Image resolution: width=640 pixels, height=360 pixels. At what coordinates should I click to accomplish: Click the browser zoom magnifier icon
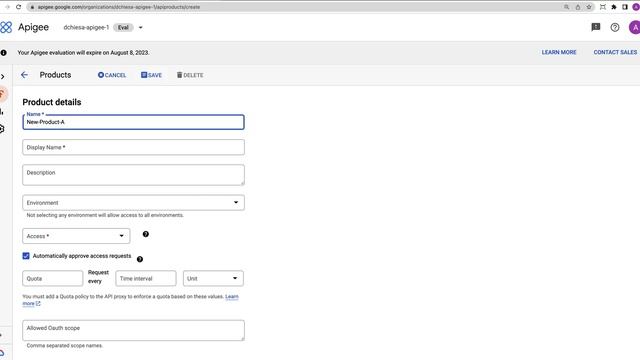(x=567, y=7)
